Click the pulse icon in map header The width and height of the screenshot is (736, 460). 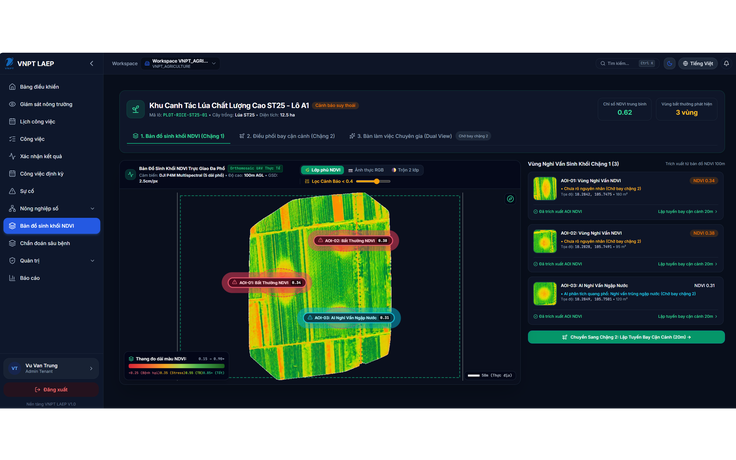click(x=130, y=175)
